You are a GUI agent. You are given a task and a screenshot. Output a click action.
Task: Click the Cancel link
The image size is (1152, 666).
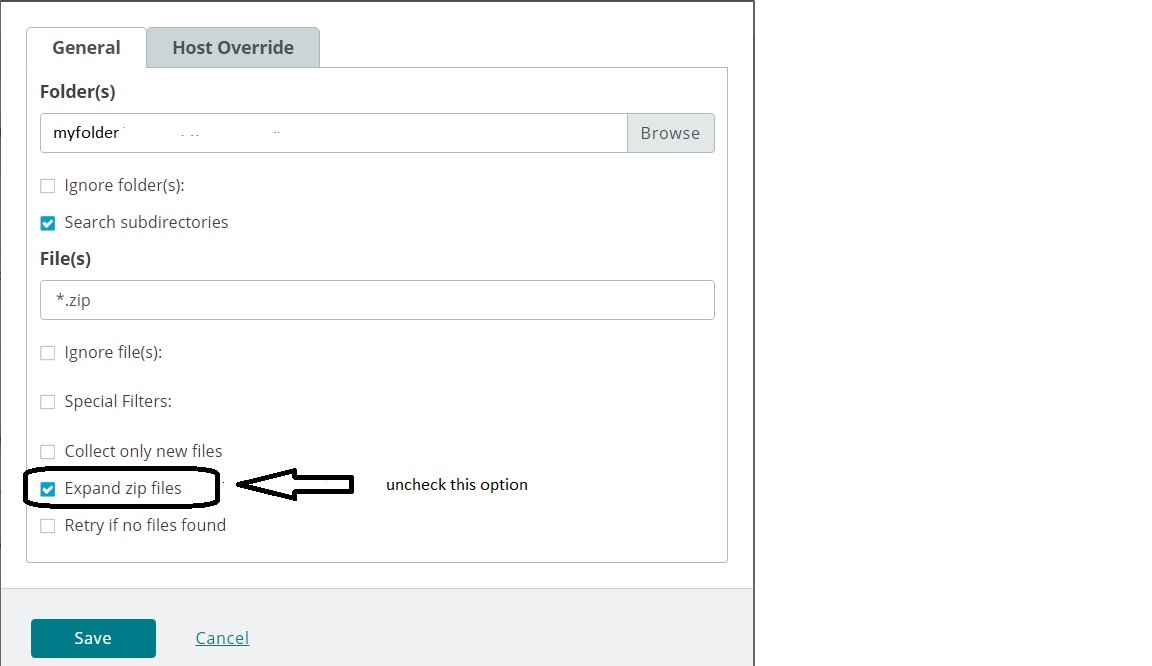click(x=222, y=637)
